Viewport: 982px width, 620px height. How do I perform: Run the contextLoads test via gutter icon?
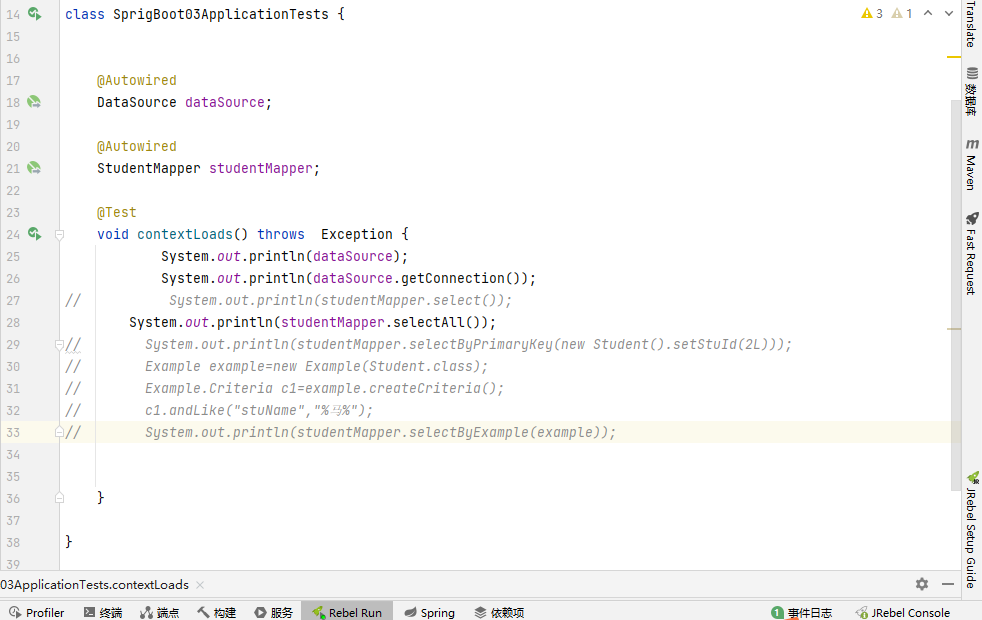click(x=34, y=234)
